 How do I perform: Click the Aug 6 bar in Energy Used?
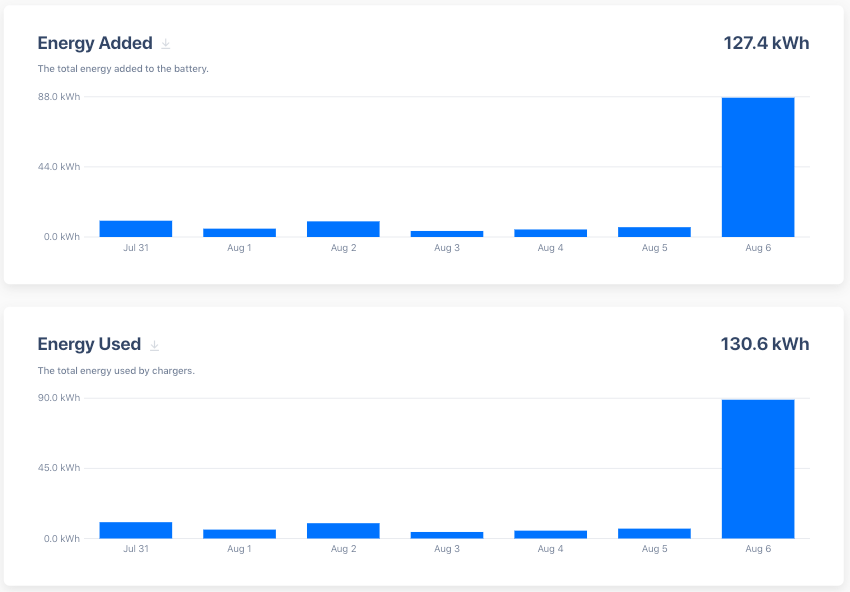pos(757,469)
